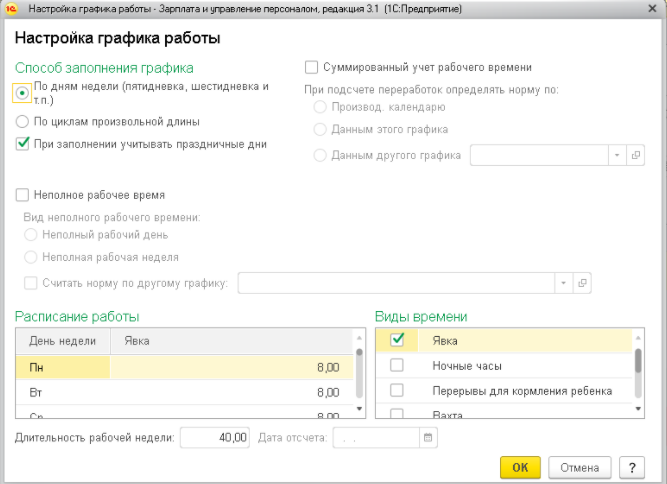Image resolution: width=667 pixels, height=484 pixels.
Task: Click the Виды времени scroll down arrow
Action: (638, 409)
